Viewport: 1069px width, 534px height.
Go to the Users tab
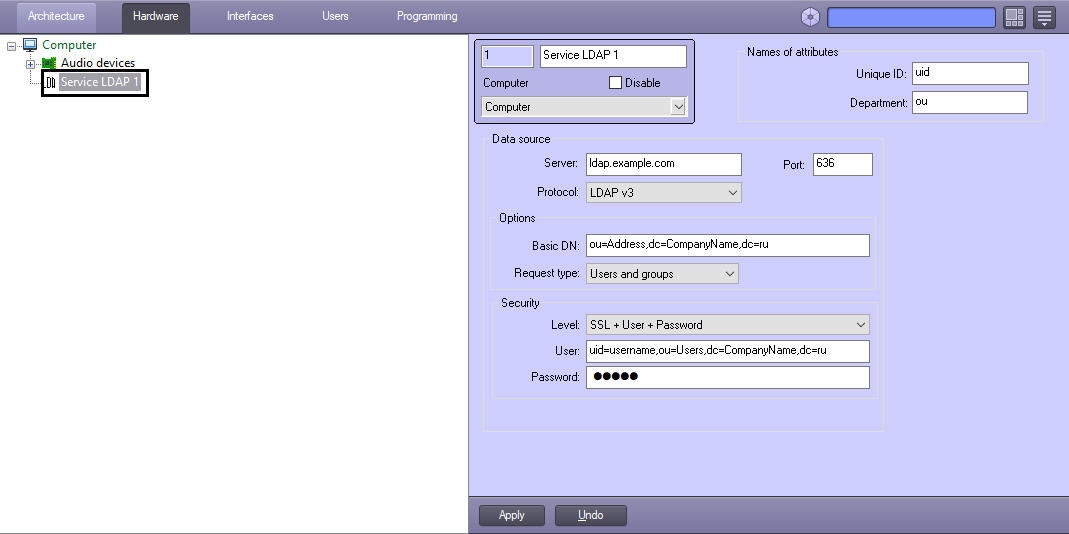coord(335,16)
